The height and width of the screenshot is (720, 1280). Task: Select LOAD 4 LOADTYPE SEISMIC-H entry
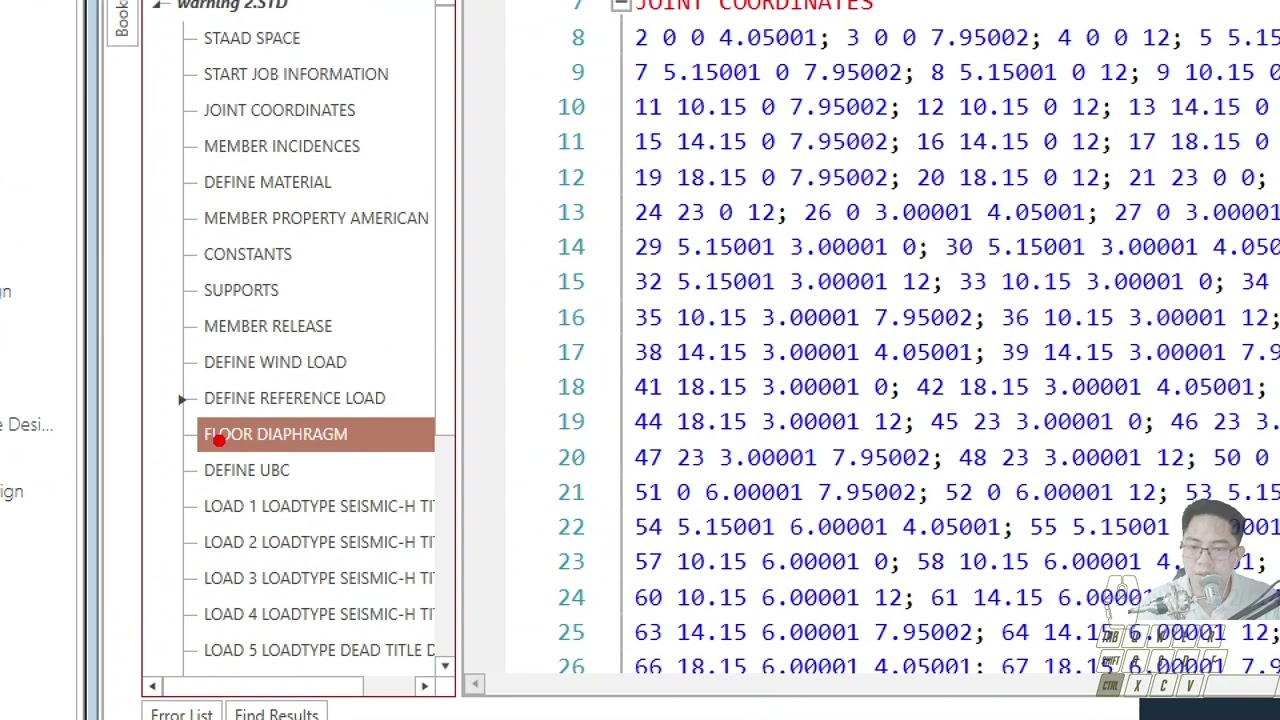pyautogui.click(x=319, y=614)
